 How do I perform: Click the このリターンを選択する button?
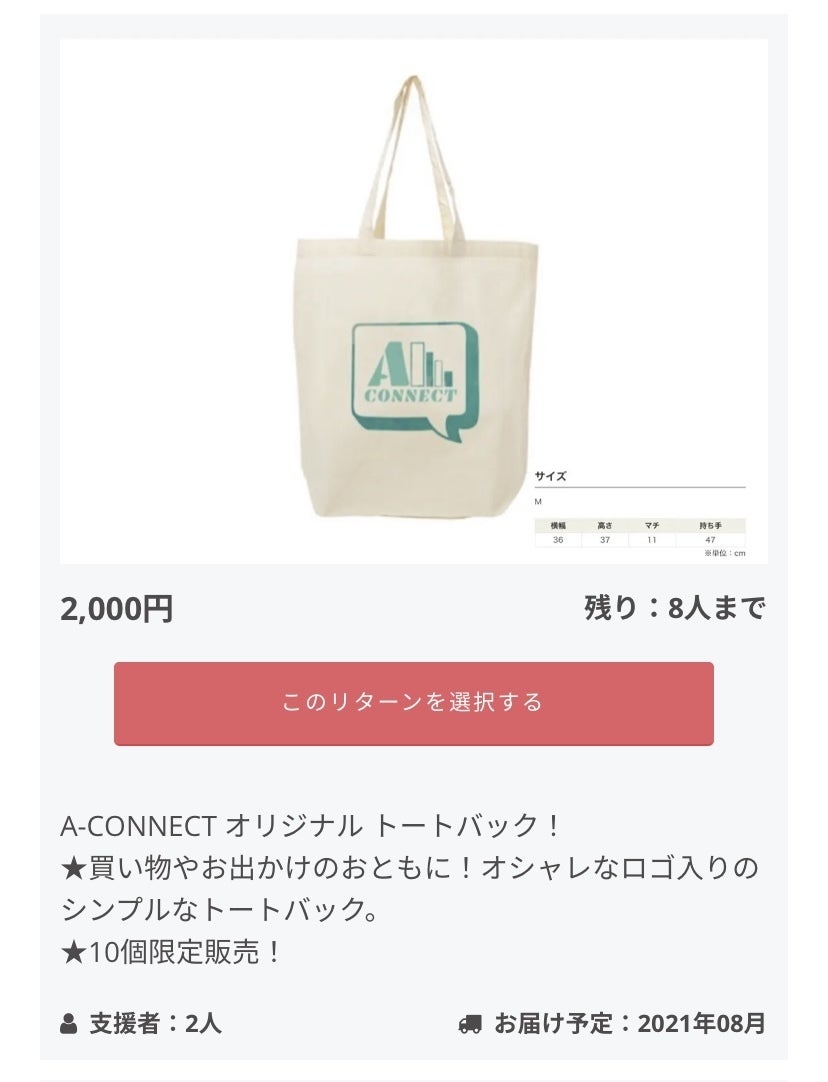point(413,703)
